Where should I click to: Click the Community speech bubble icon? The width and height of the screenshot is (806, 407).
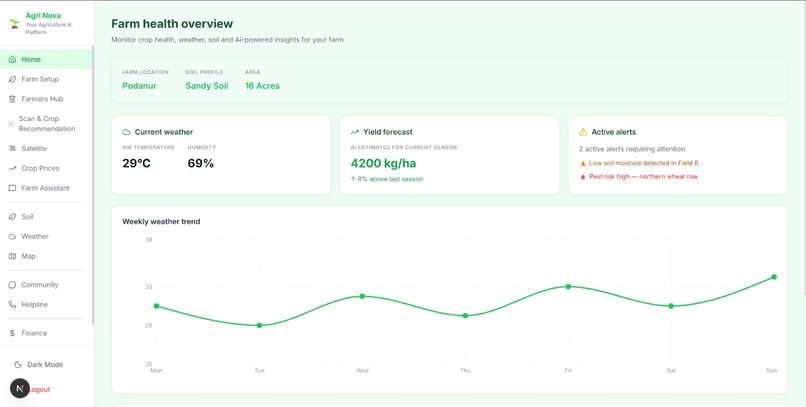pos(12,285)
